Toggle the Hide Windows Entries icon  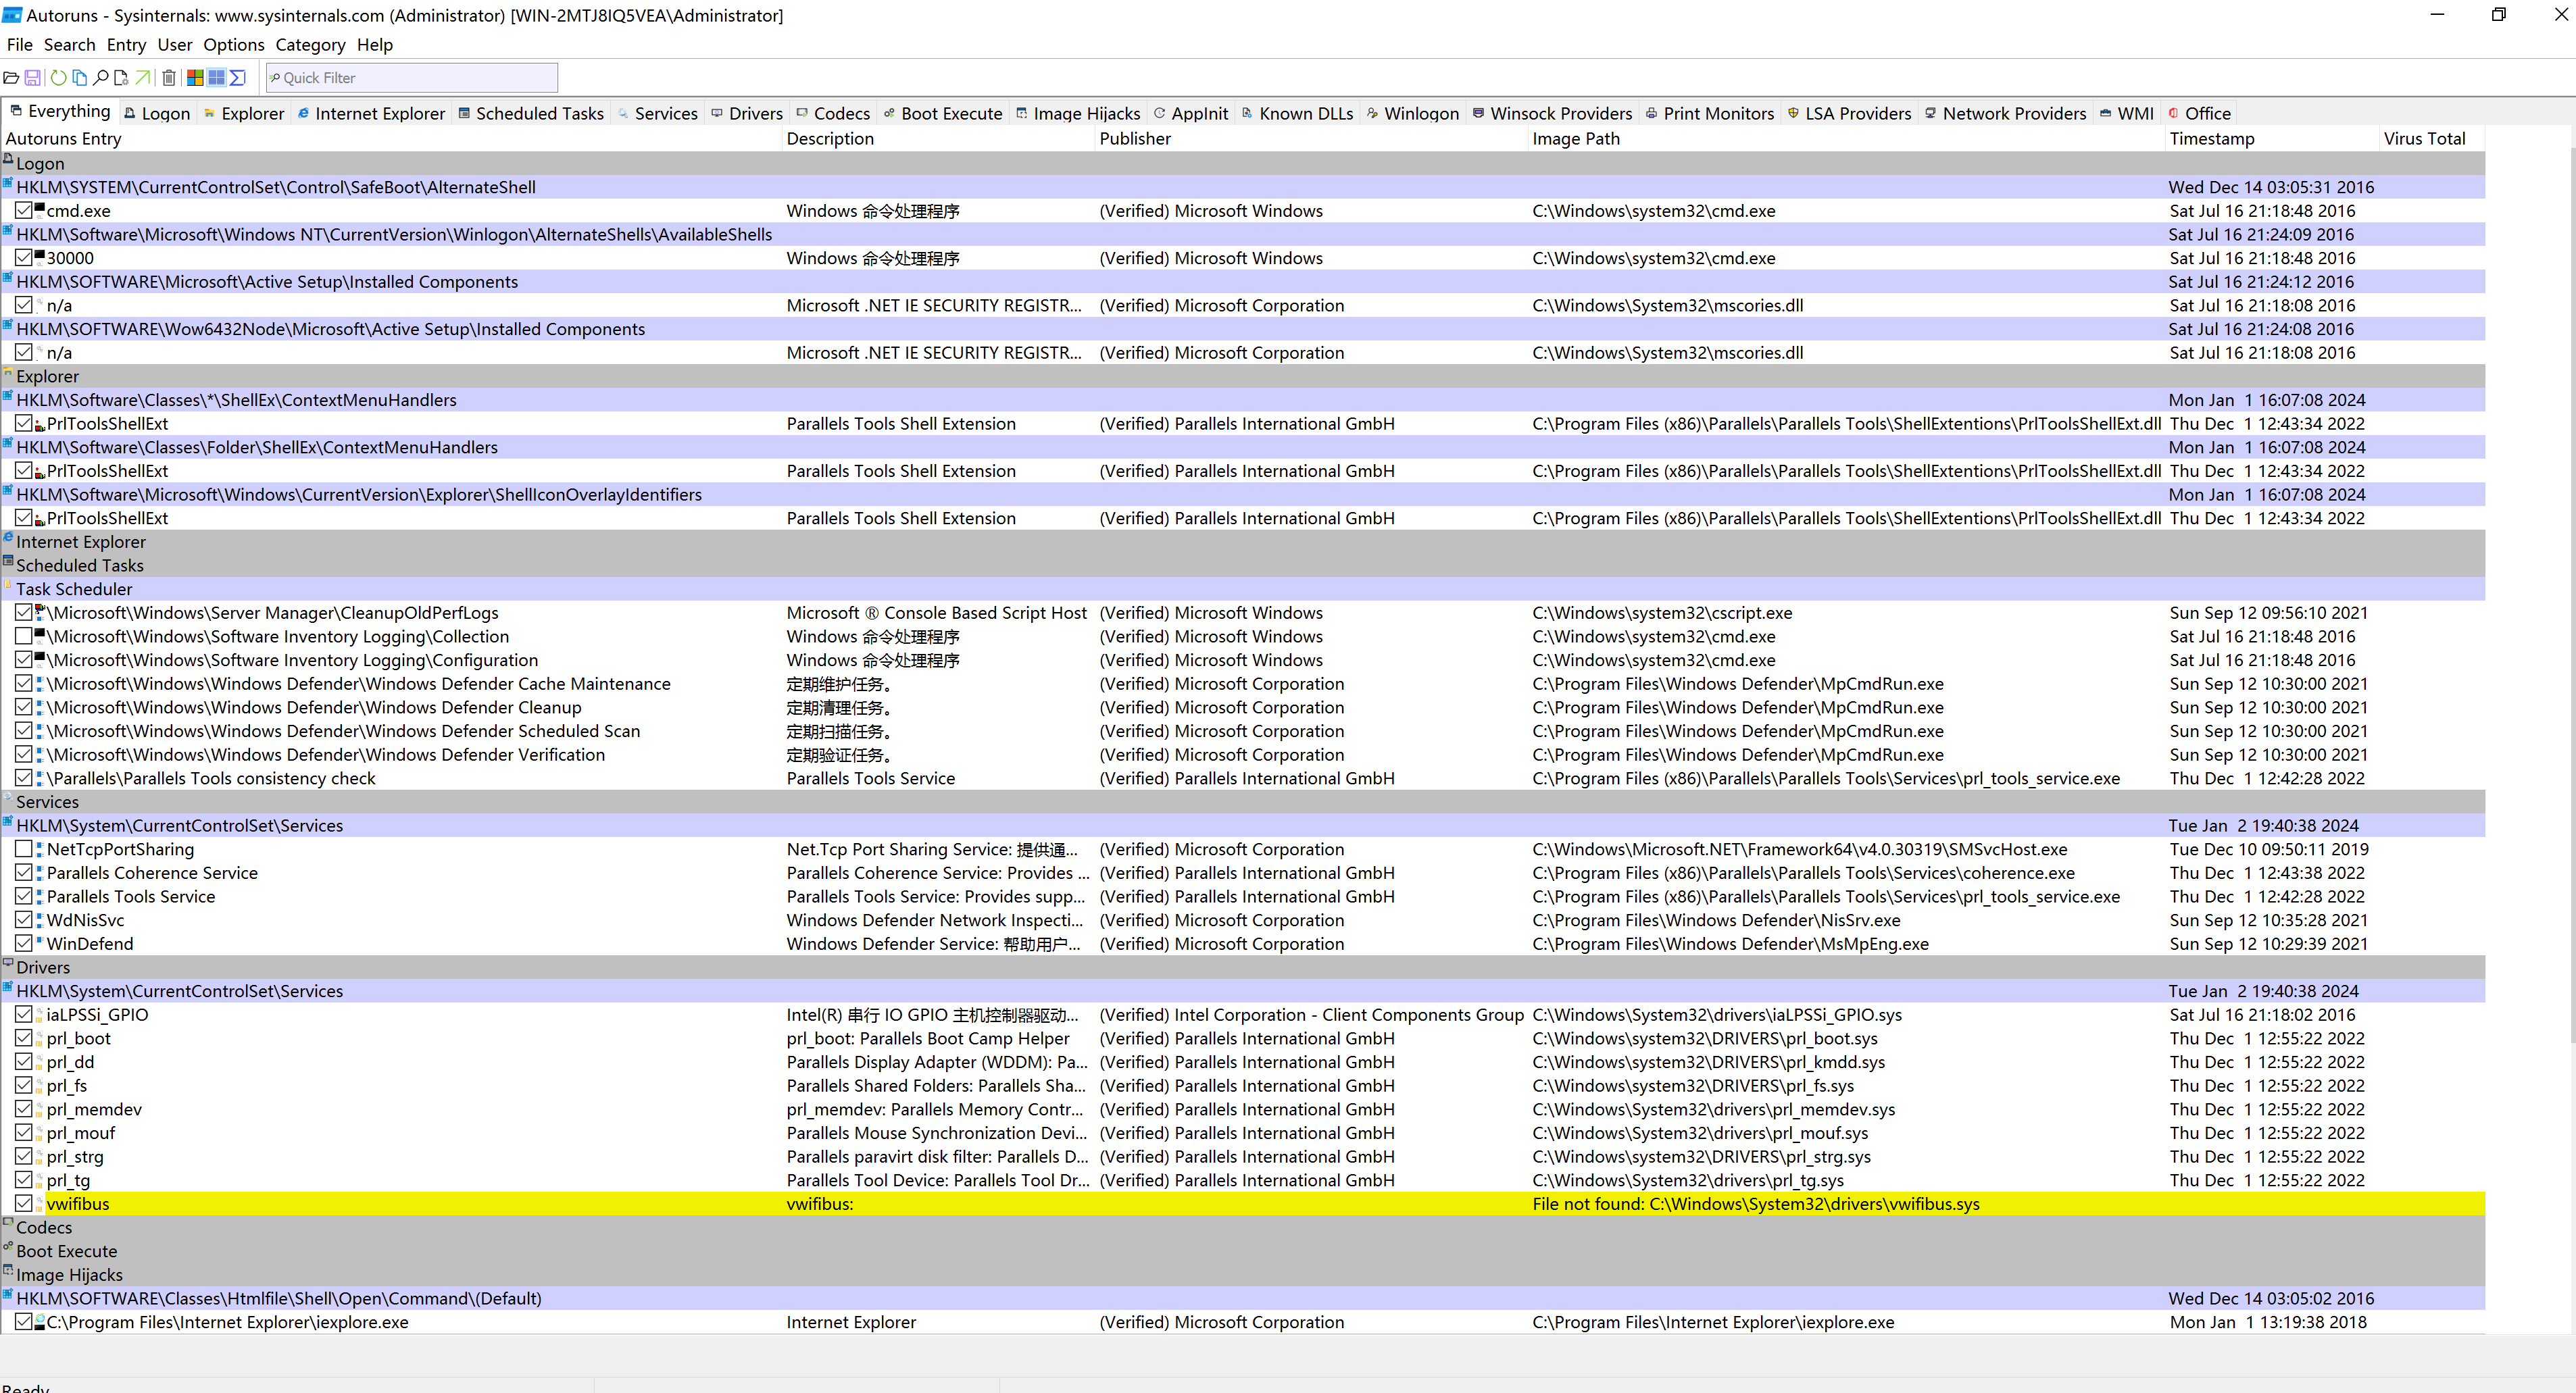tap(217, 78)
